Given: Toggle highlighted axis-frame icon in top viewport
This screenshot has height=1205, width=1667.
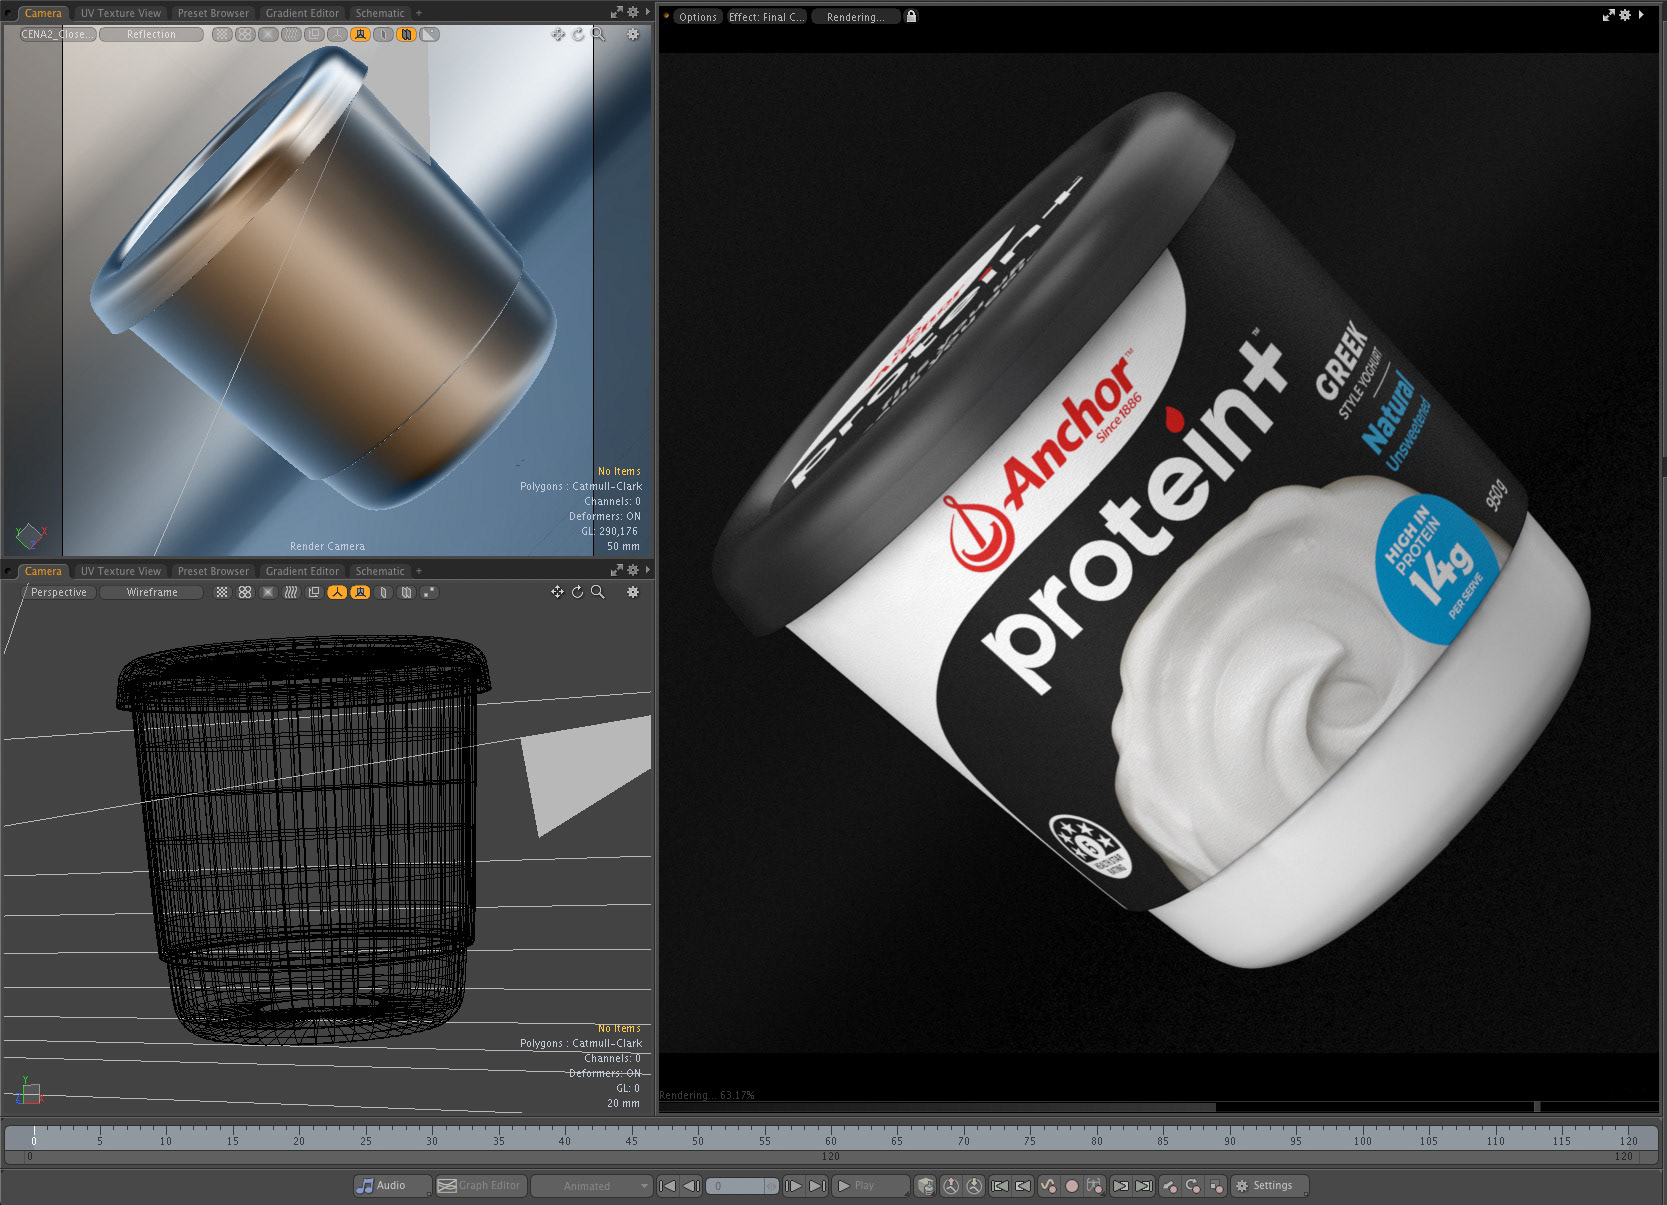Looking at the screenshot, I should pyautogui.click(x=360, y=34).
